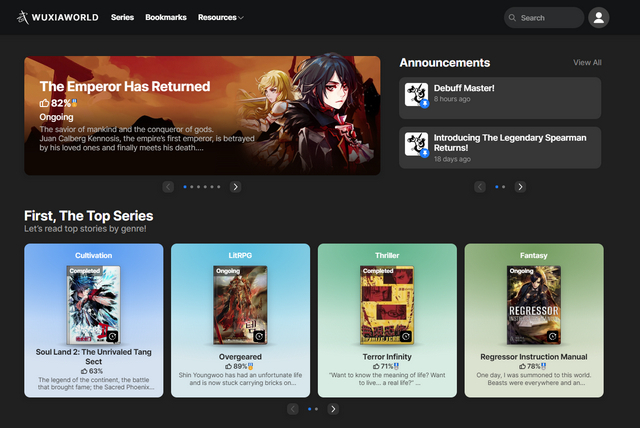The height and width of the screenshot is (428, 640).
Task: Click the Regressor Instruction Manual book cover
Action: [533, 305]
